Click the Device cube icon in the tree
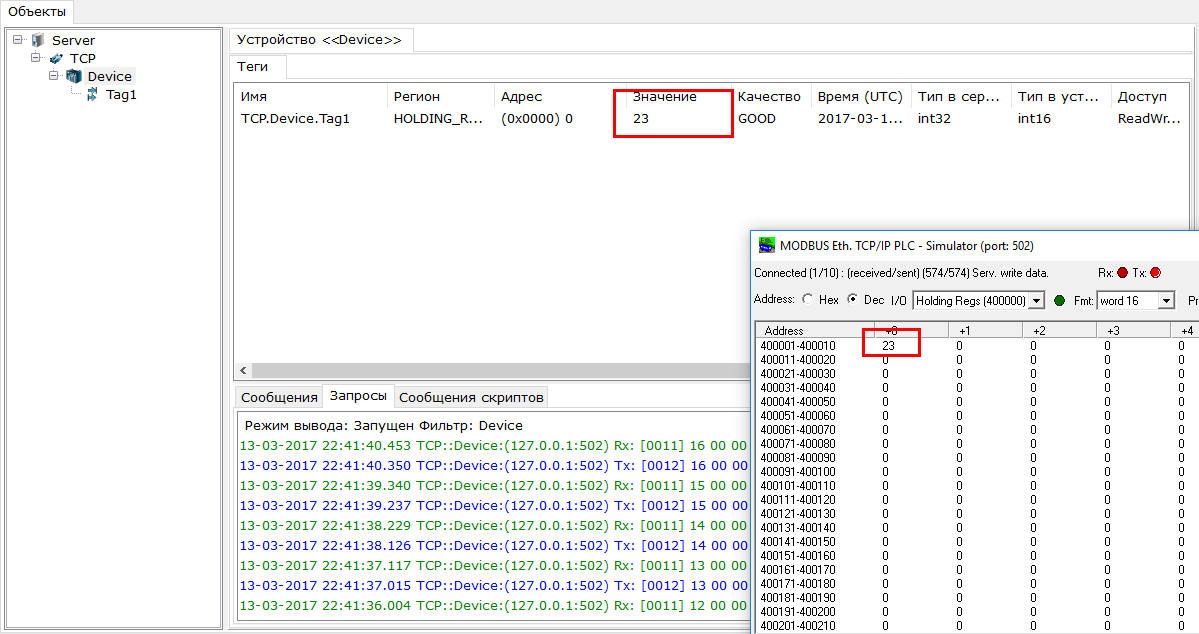Screen dimensions: 1199x634 [73, 75]
